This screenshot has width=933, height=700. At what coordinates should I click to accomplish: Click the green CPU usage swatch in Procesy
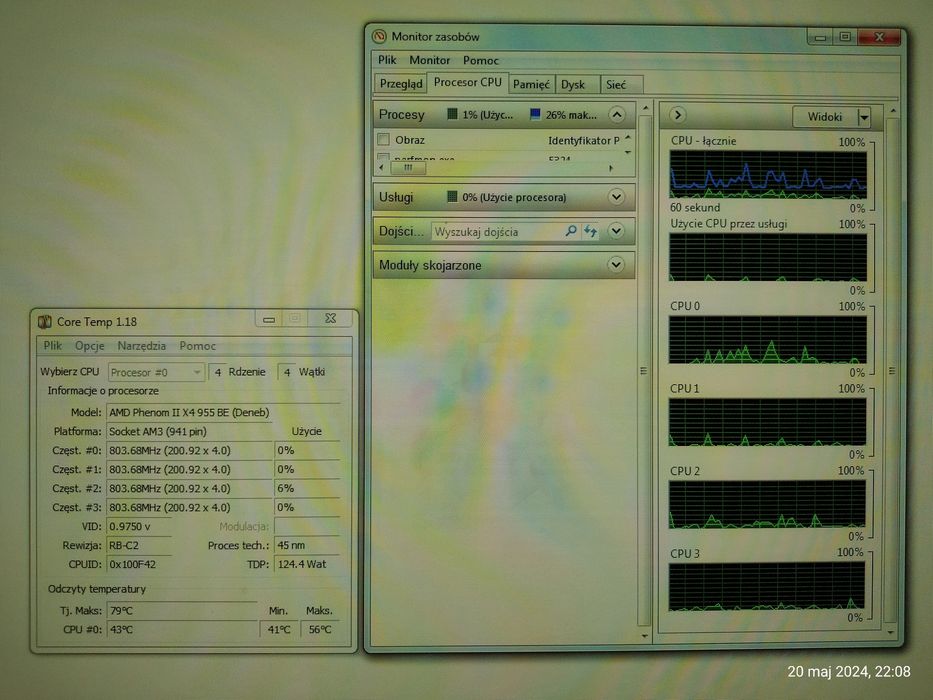[452, 114]
